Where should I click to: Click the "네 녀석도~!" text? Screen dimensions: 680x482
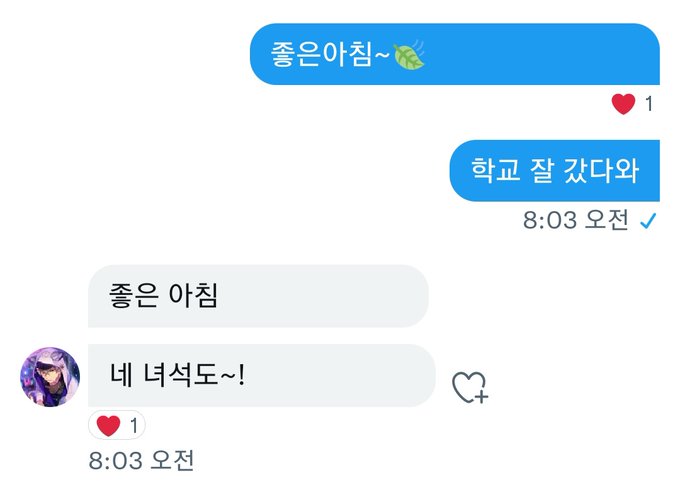[x=177, y=376]
